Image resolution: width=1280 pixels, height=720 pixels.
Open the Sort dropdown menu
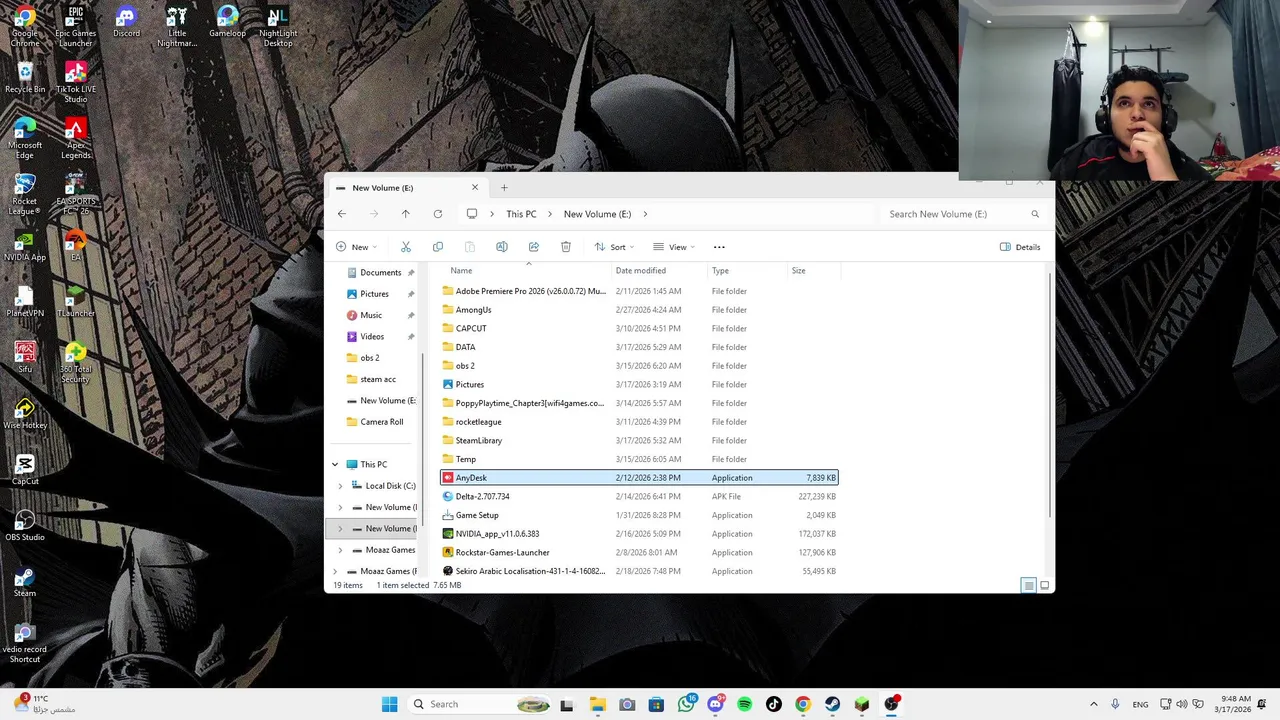point(614,247)
